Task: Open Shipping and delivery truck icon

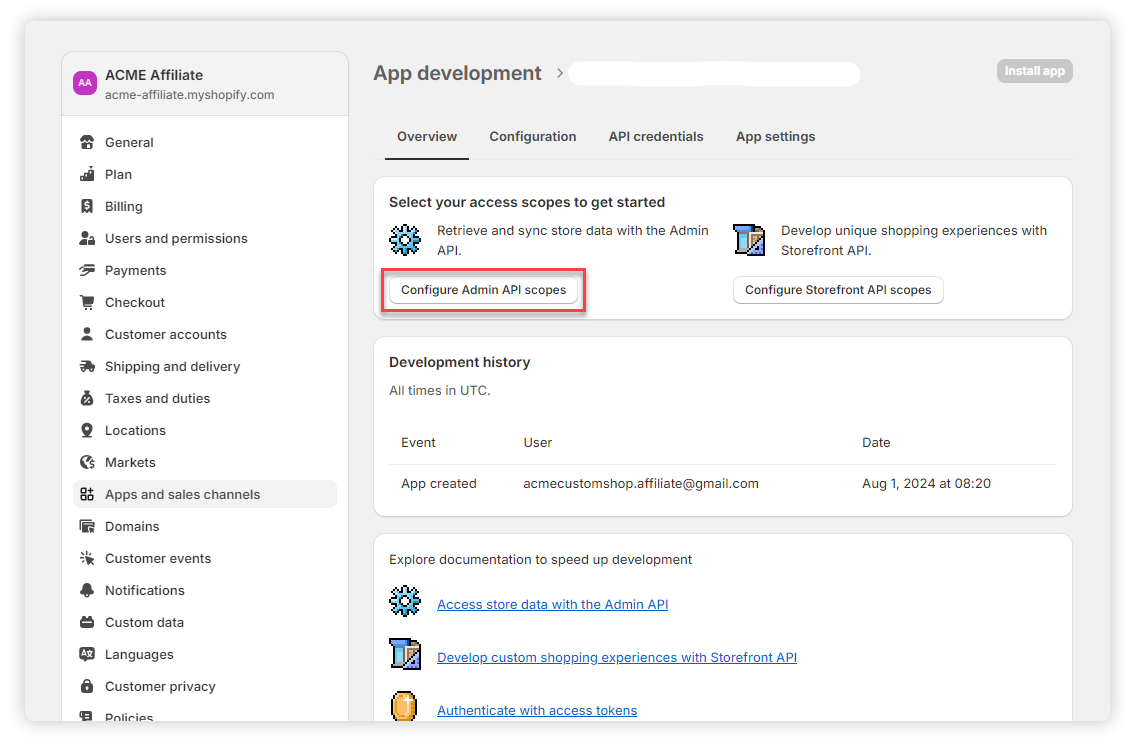Action: click(x=87, y=366)
